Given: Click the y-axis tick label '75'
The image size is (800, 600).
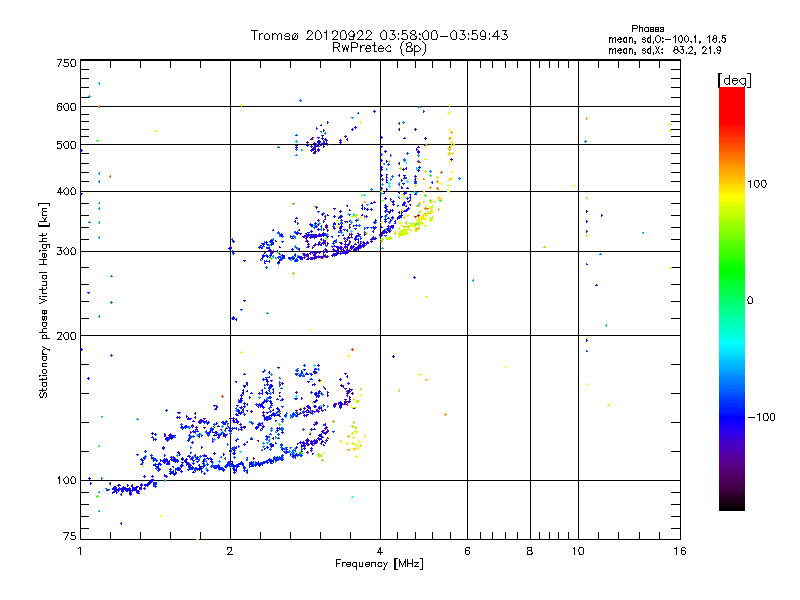Looking at the screenshot, I should click(70, 536).
